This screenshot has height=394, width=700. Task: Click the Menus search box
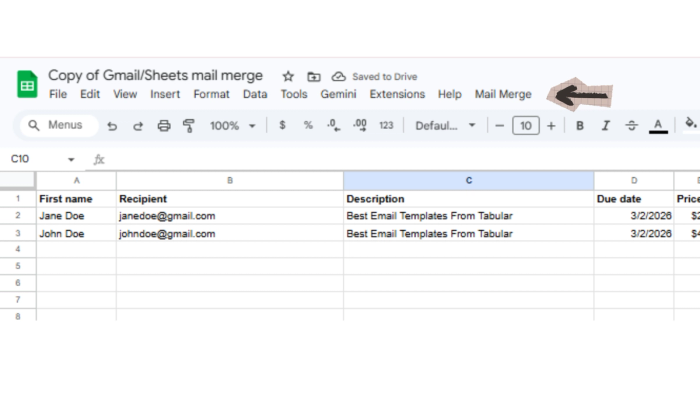coord(59,125)
